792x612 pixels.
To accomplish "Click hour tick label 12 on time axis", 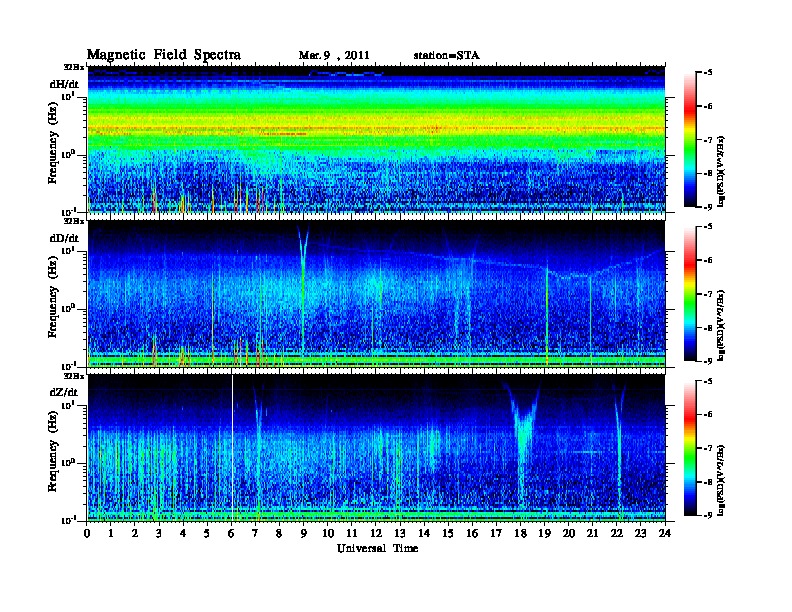I will (x=376, y=533).
